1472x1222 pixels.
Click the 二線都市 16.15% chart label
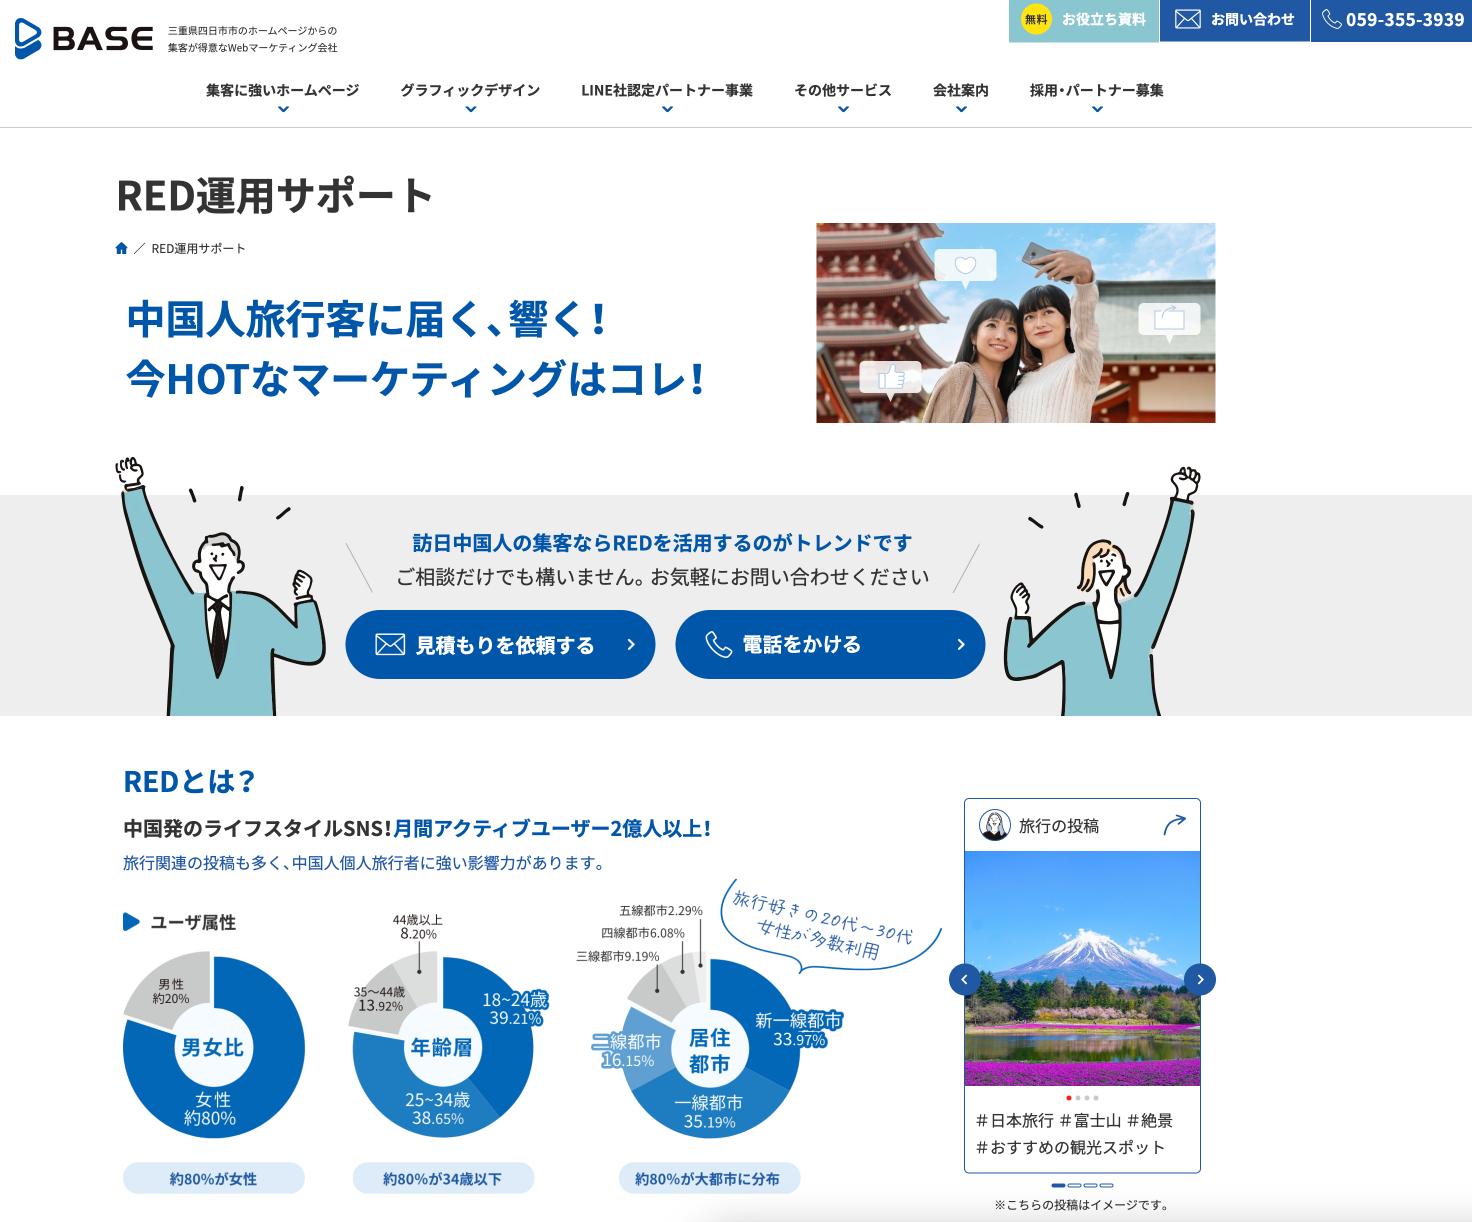626,1050
